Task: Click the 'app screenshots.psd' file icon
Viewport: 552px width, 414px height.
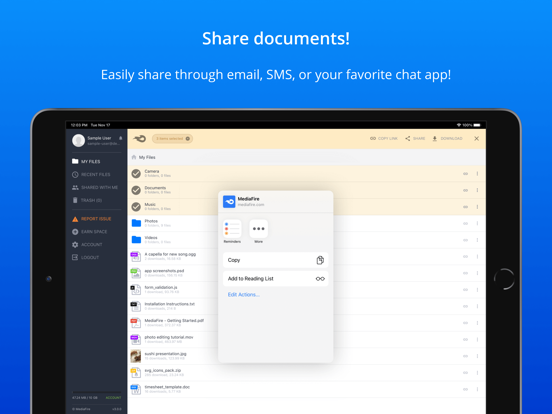Action: 136,273
